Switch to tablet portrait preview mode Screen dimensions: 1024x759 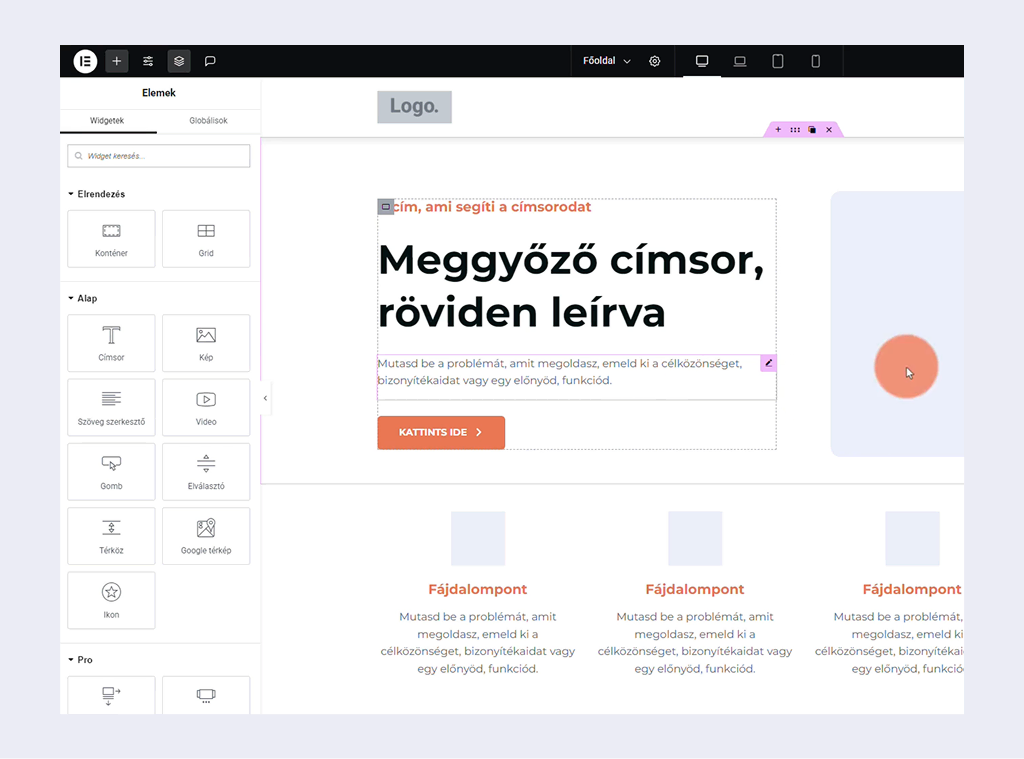[x=778, y=61]
